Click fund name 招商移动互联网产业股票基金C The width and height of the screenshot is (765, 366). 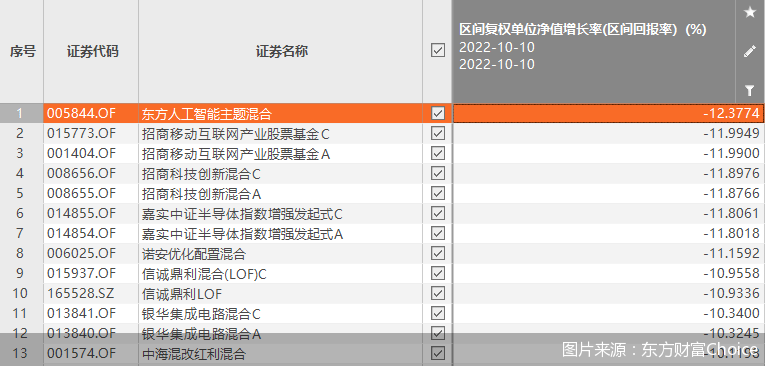(236, 134)
